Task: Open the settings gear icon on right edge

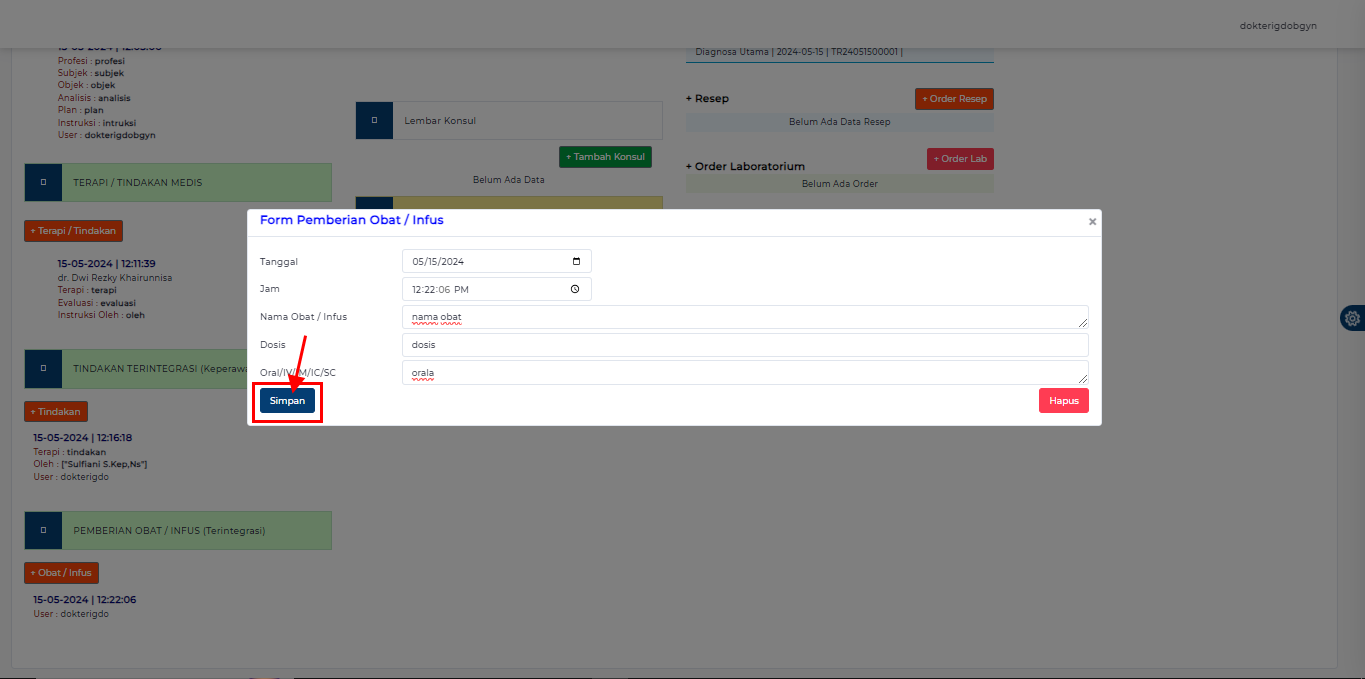Action: click(1352, 317)
